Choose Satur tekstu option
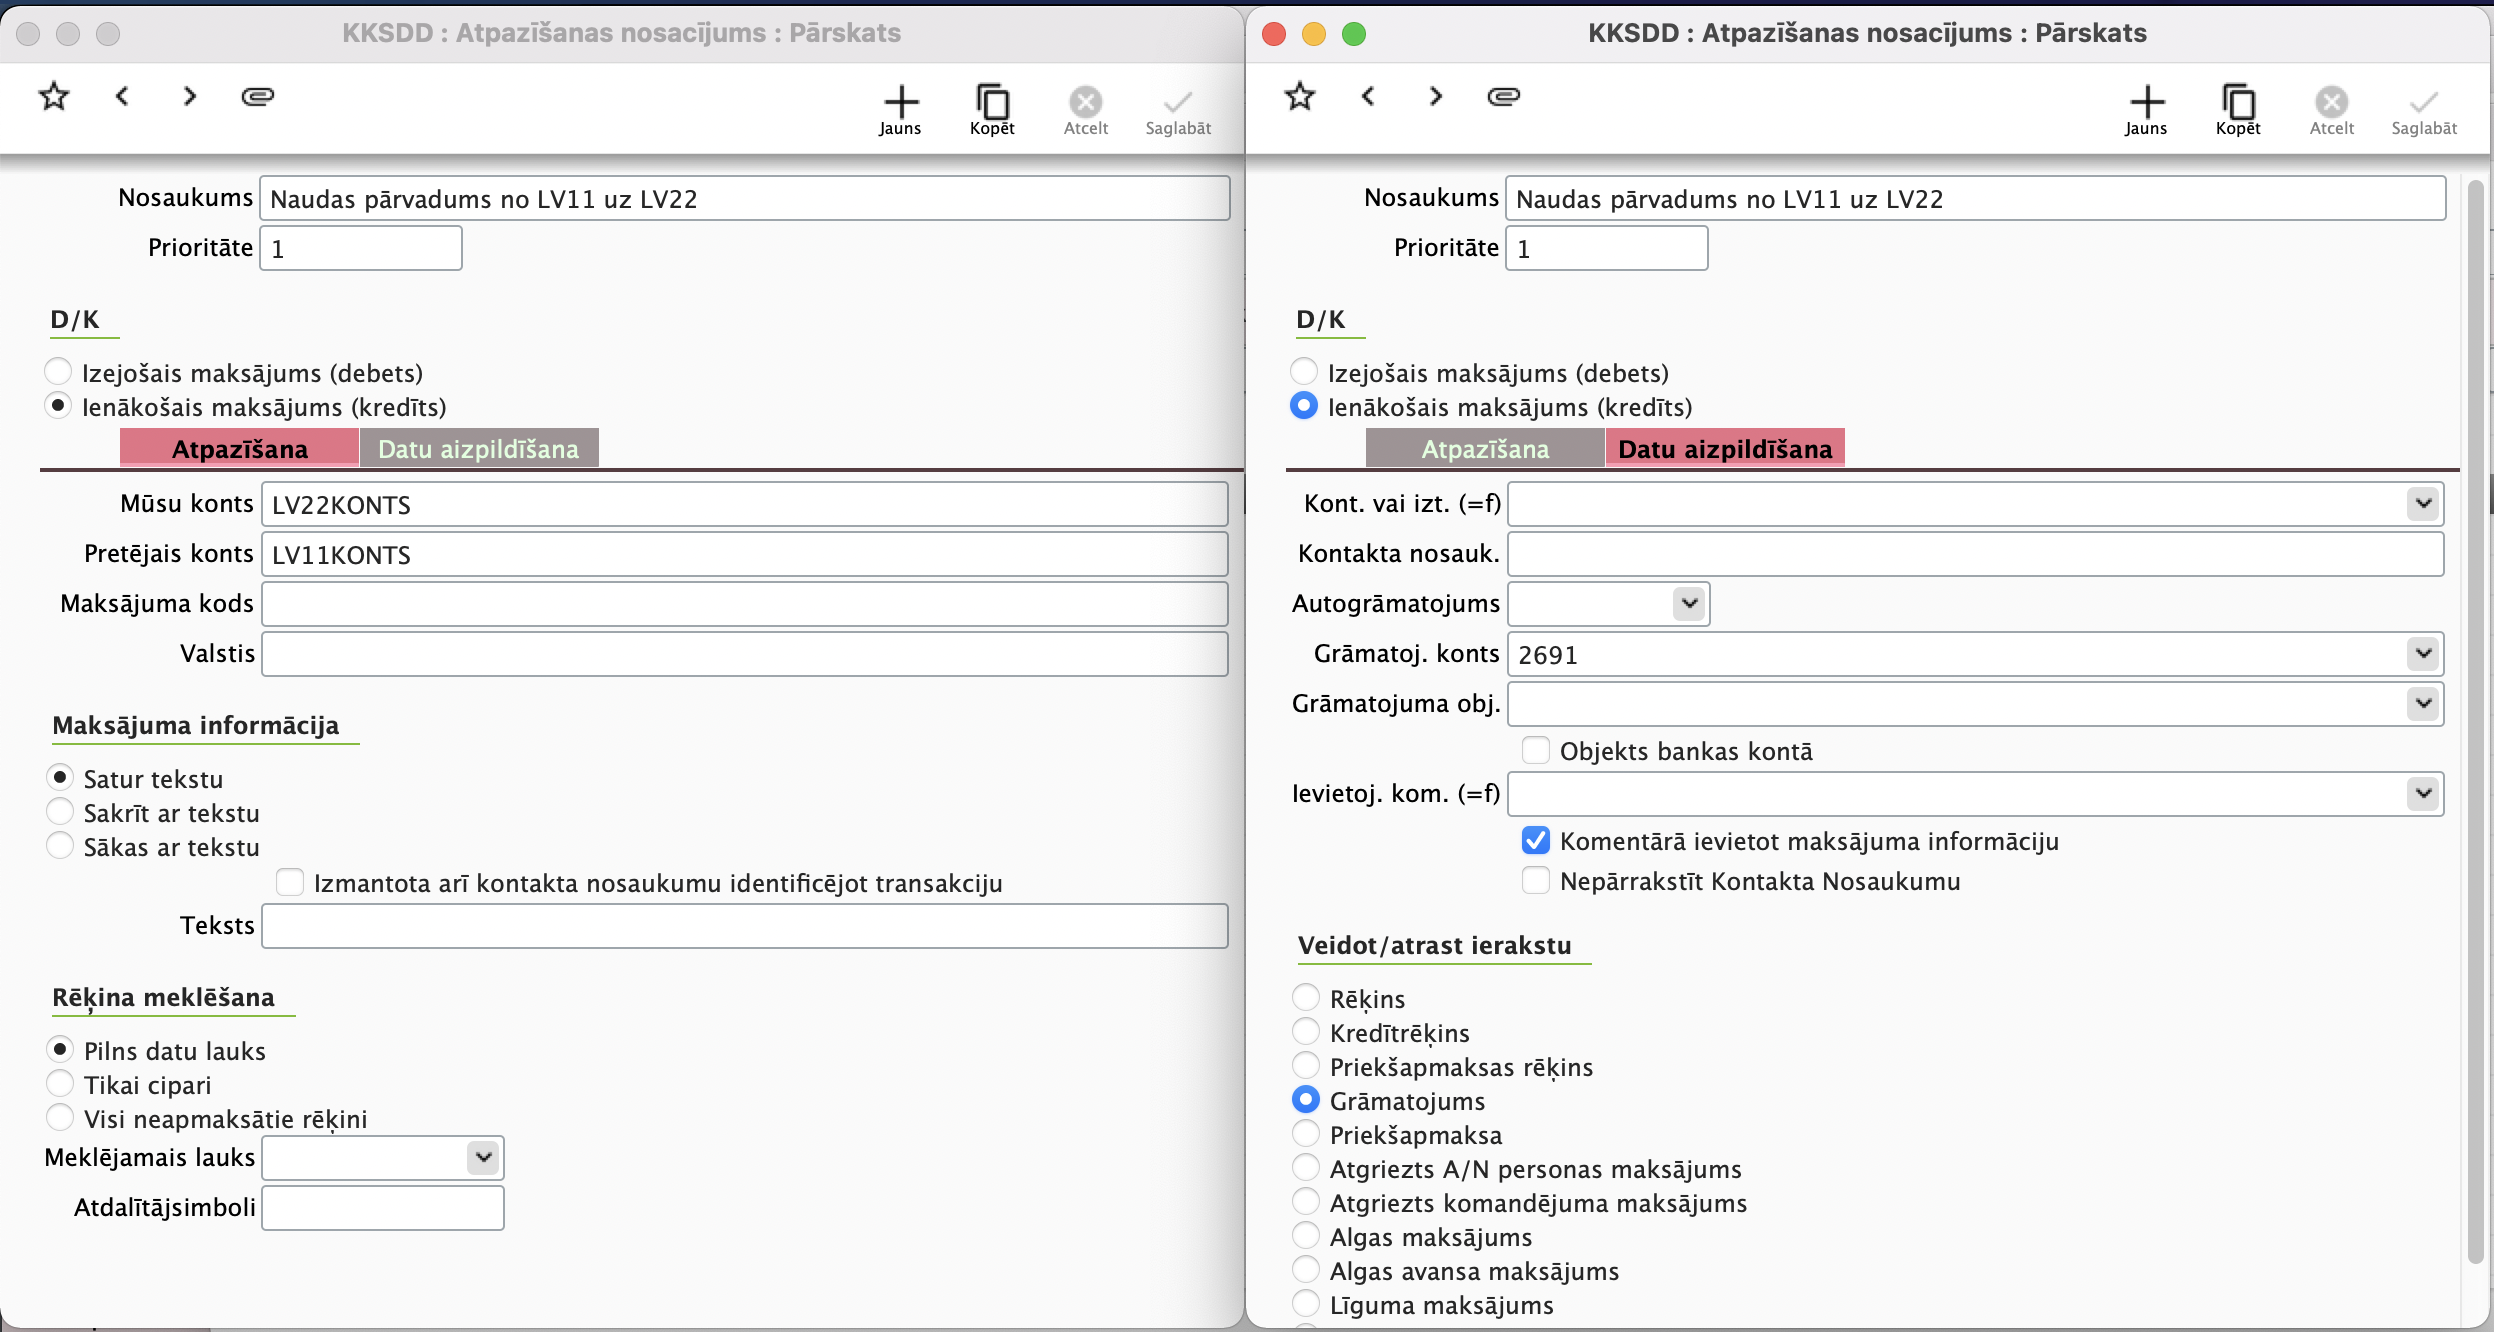Screen dimensions: 2494x1332 pyautogui.click(x=60, y=777)
